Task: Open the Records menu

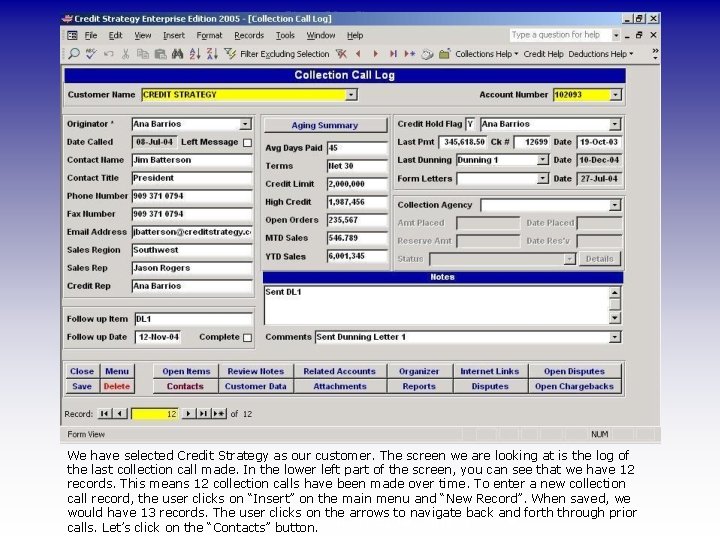Action: (249, 35)
